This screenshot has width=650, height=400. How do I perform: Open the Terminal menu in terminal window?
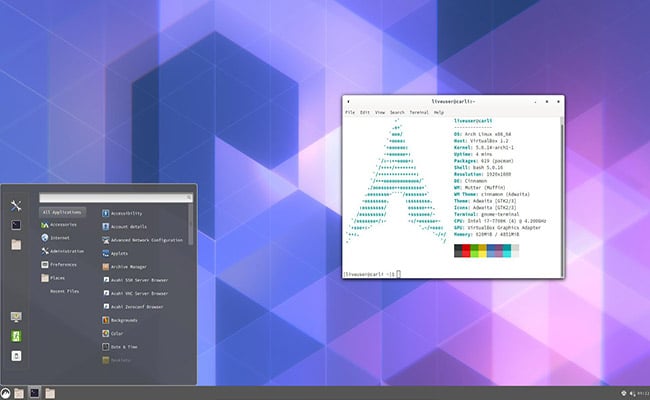coord(419,112)
